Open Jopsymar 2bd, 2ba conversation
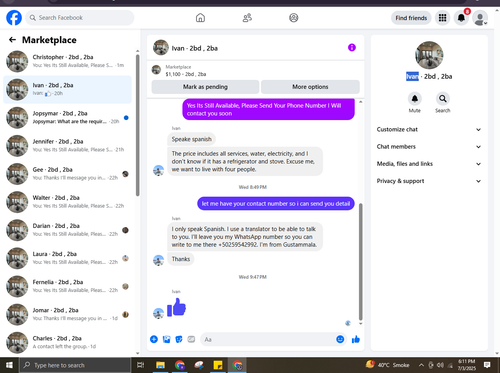 [67, 118]
